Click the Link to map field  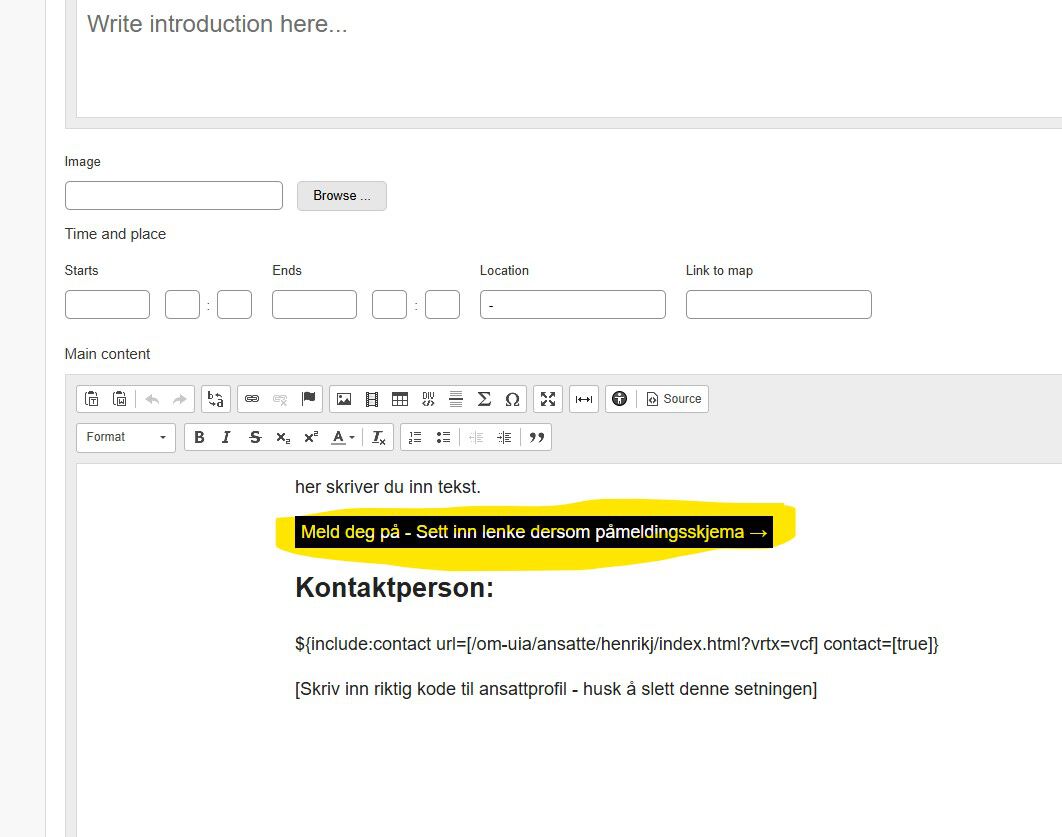tap(779, 305)
